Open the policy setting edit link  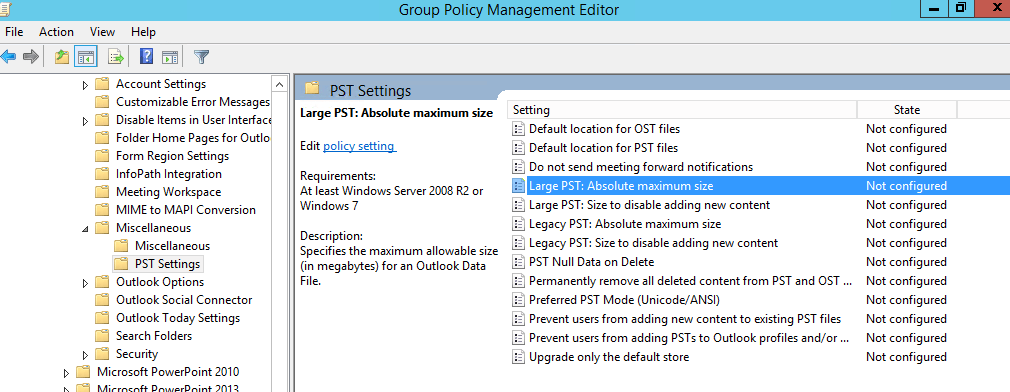coord(359,146)
